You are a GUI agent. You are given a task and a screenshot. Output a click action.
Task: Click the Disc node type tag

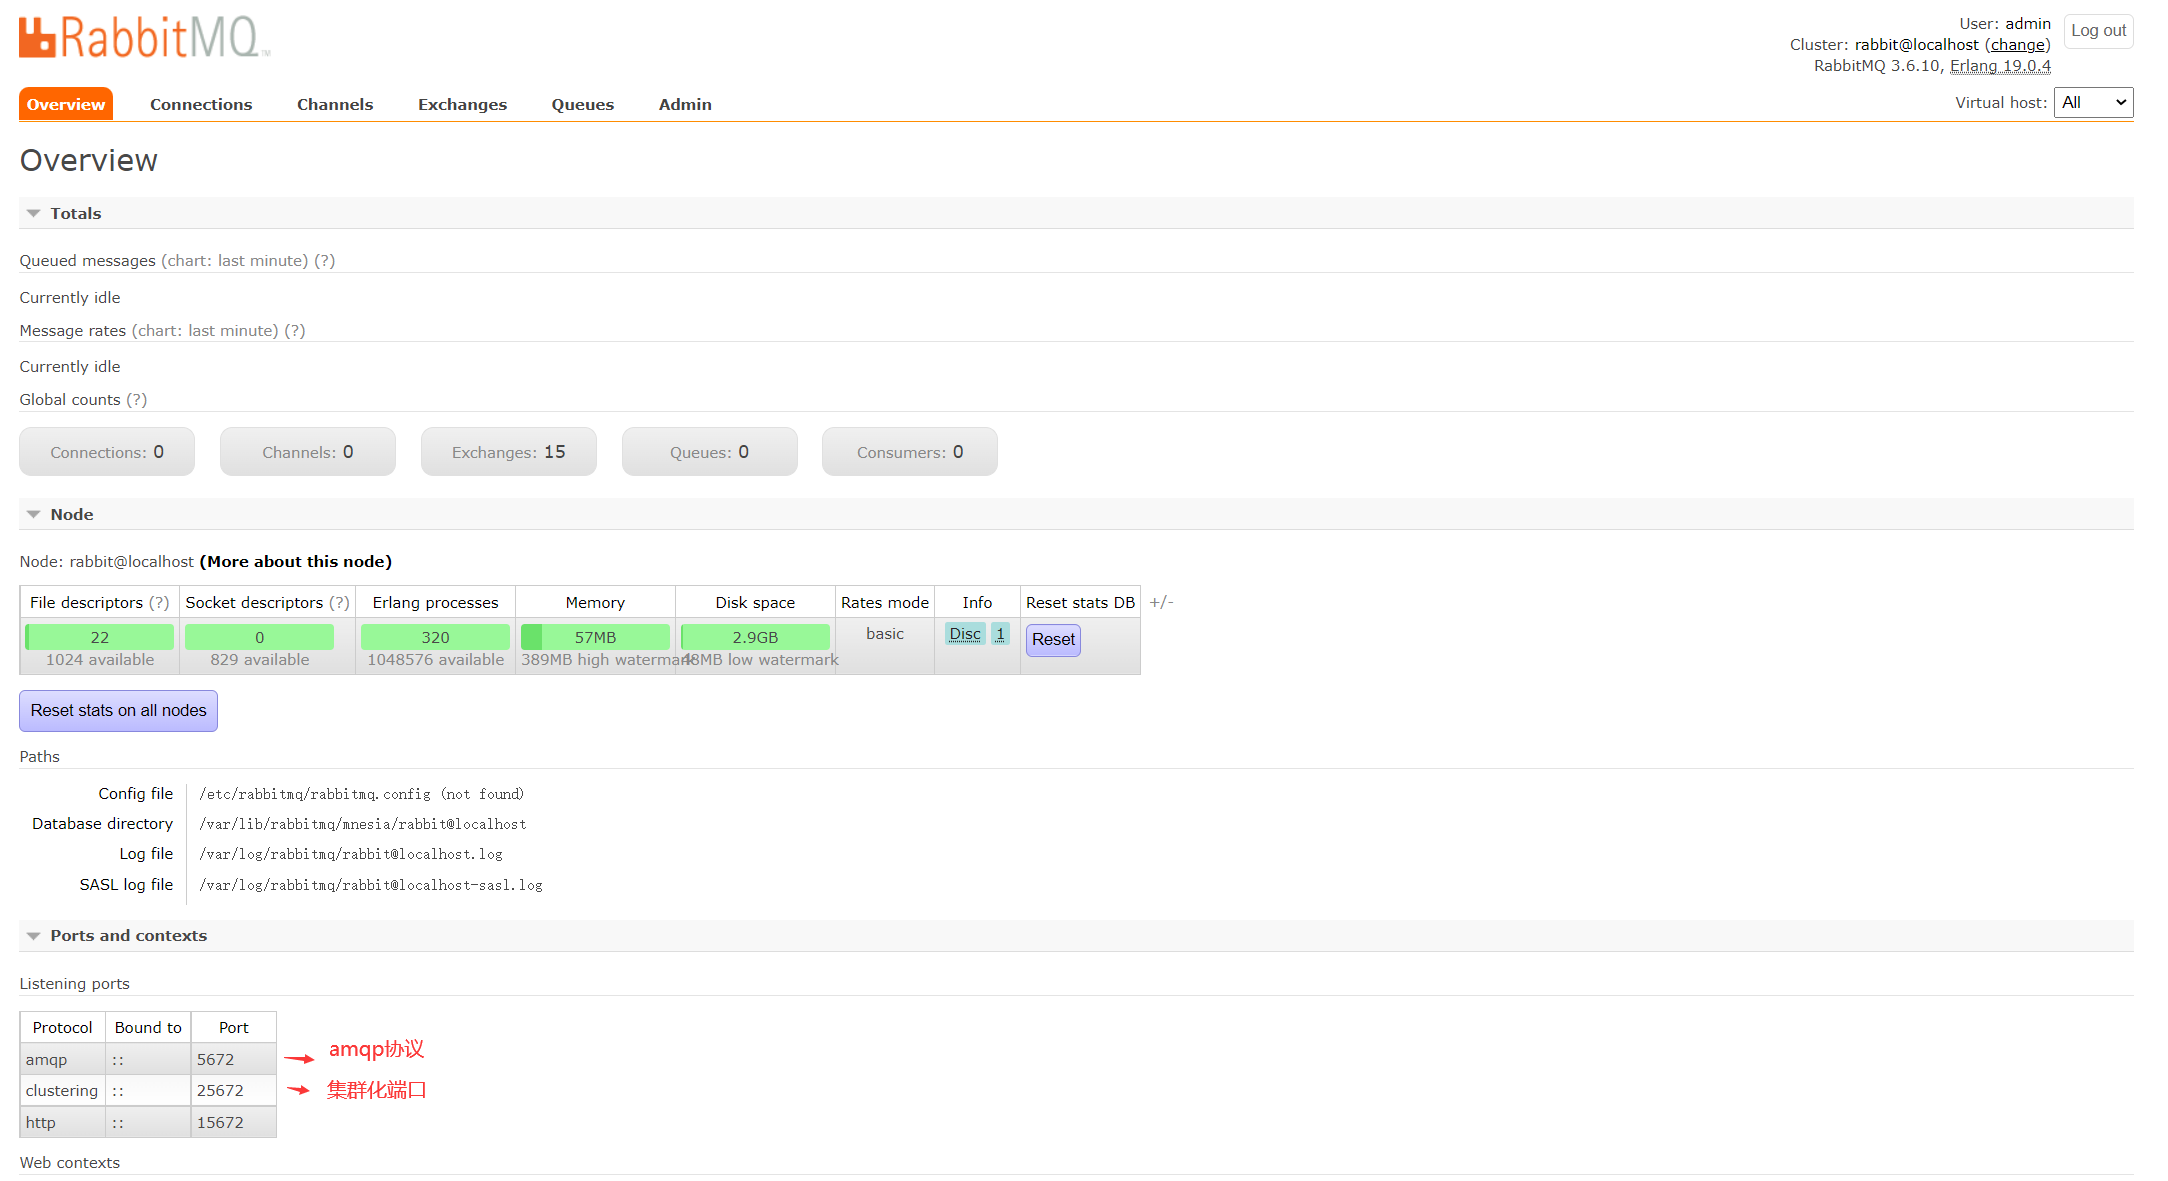965,634
